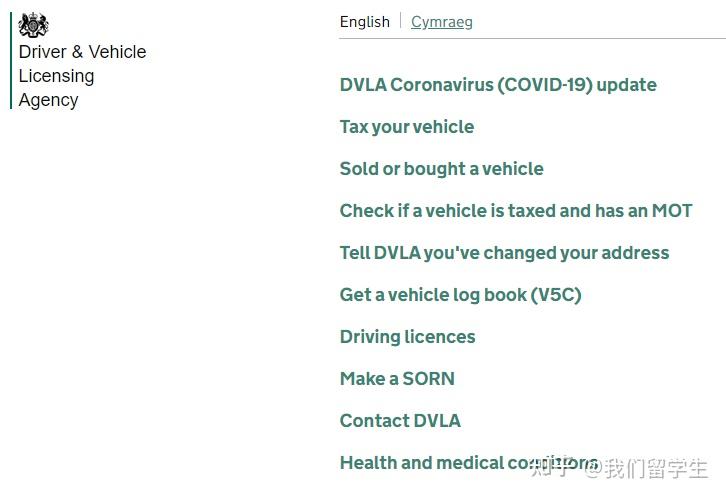
Task: Click the royal coat of arms crest
Action: click(x=33, y=25)
